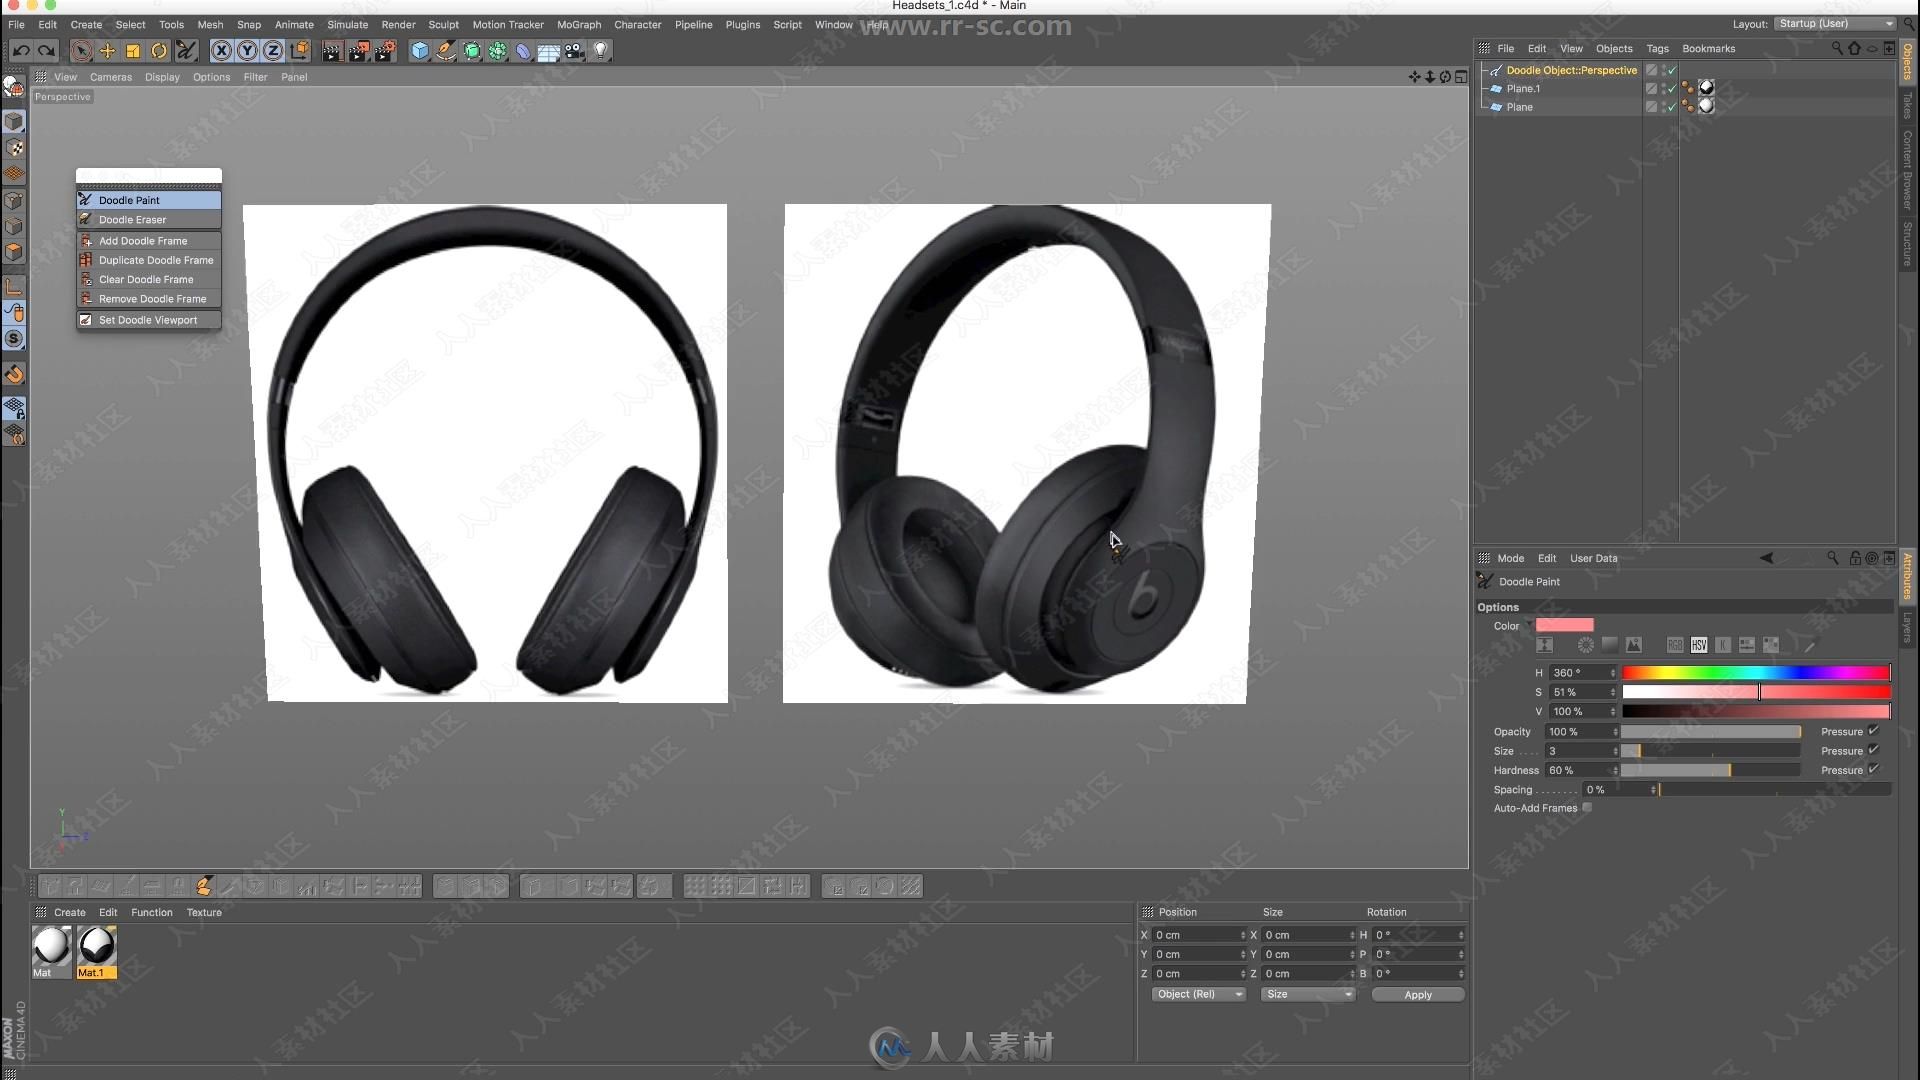The height and width of the screenshot is (1080, 1920).
Task: Click the Spline Pen tool icon
Action: (x=446, y=50)
